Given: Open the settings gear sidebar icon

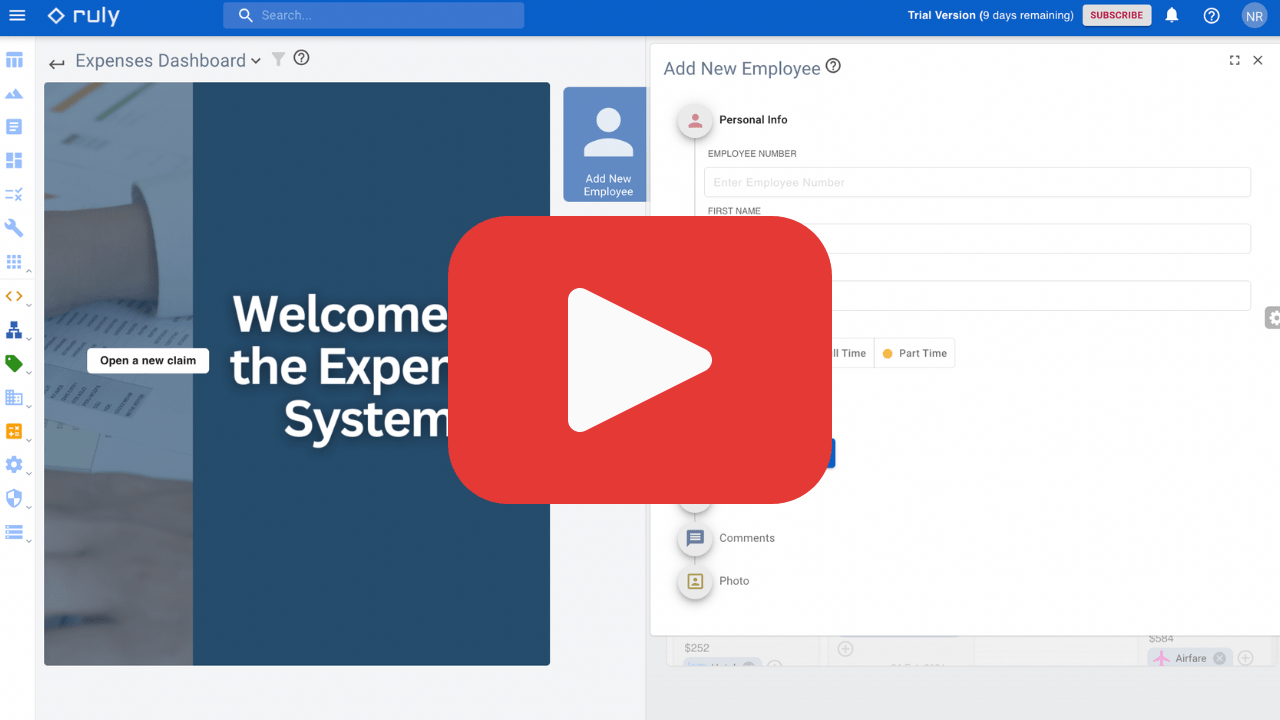Looking at the screenshot, I should (x=14, y=464).
